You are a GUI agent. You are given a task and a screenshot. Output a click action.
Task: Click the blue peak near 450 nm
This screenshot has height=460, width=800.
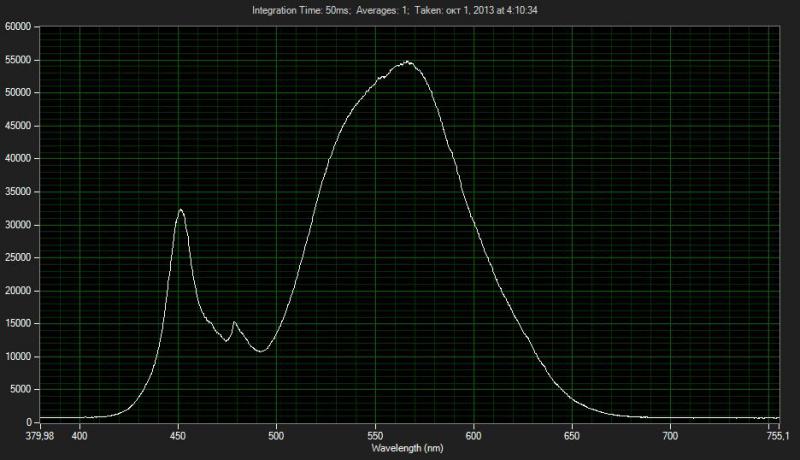point(181,210)
